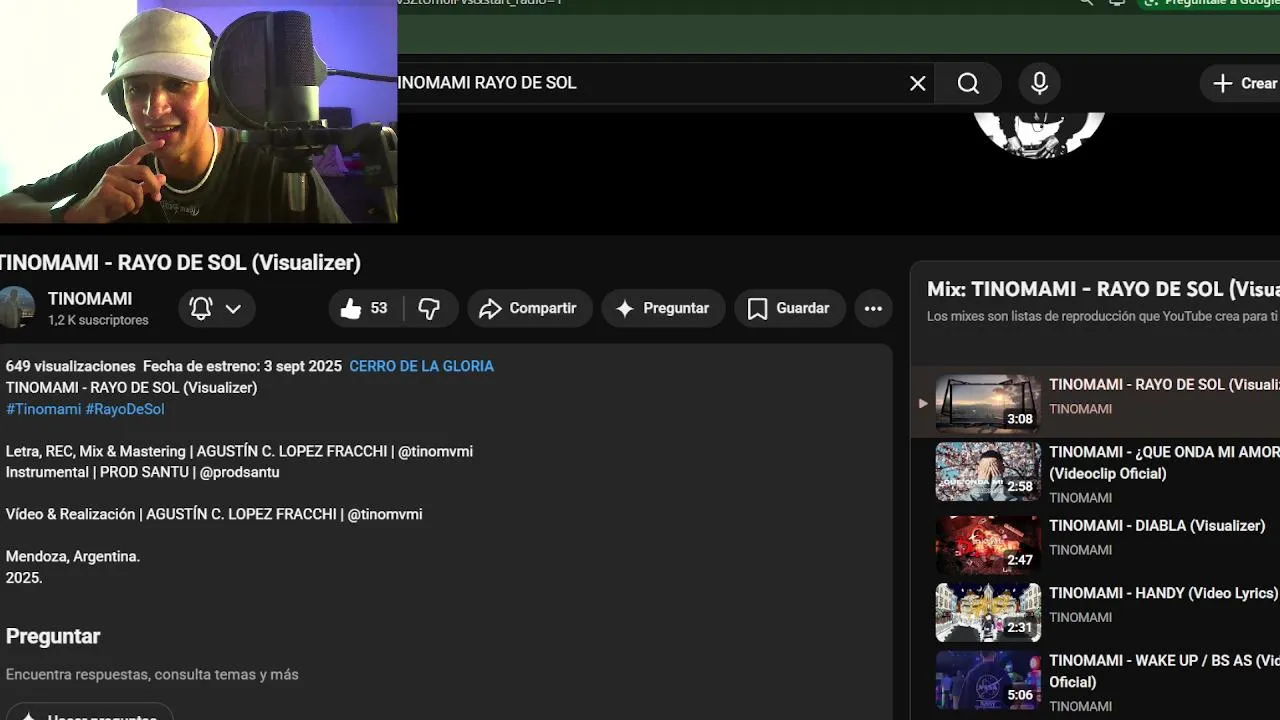This screenshot has width=1280, height=720.
Task: Click the Mix: TINOMAMI - RAYO DE SOL heading
Action: (1103, 289)
